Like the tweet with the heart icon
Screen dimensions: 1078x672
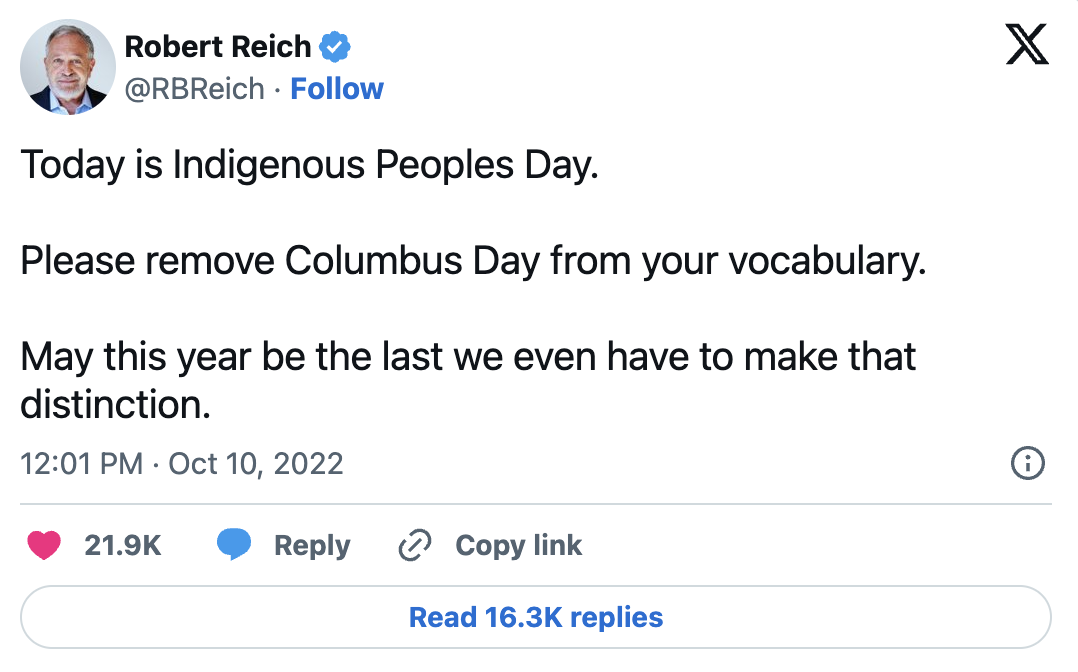point(44,545)
